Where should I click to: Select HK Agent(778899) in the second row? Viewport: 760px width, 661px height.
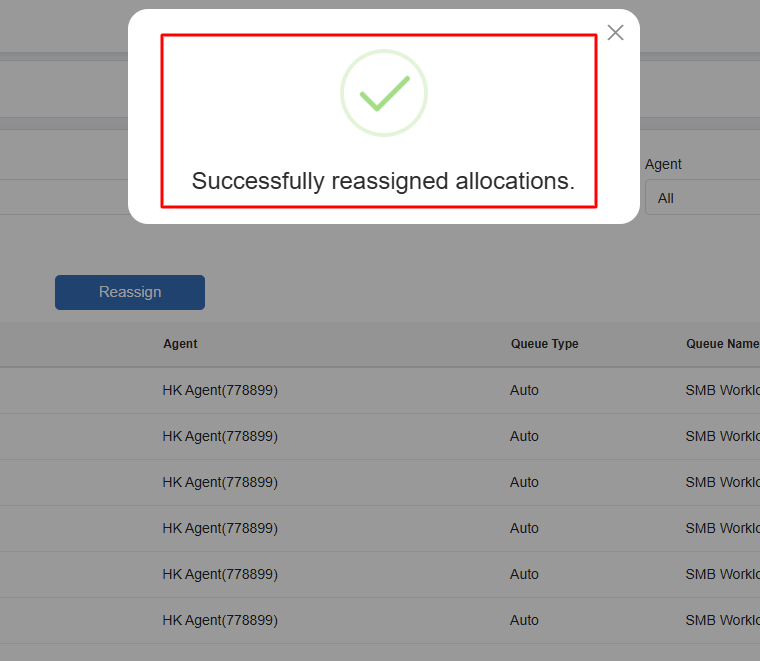[220, 436]
